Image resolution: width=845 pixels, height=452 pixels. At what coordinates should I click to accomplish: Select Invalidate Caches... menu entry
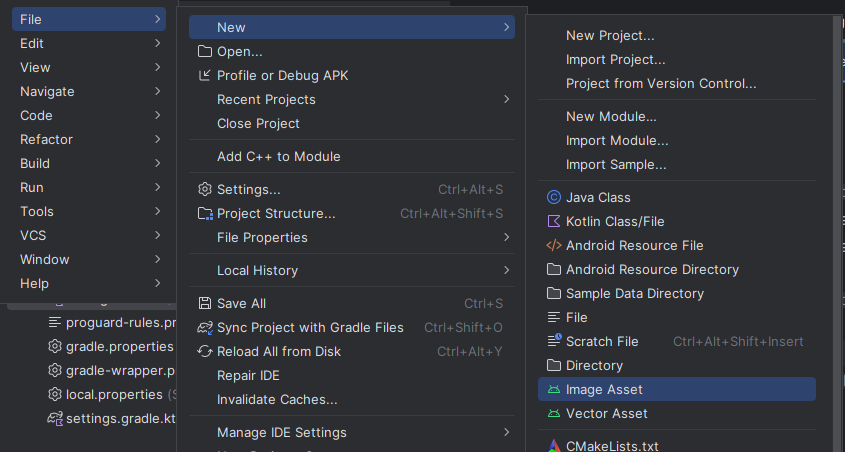277,399
